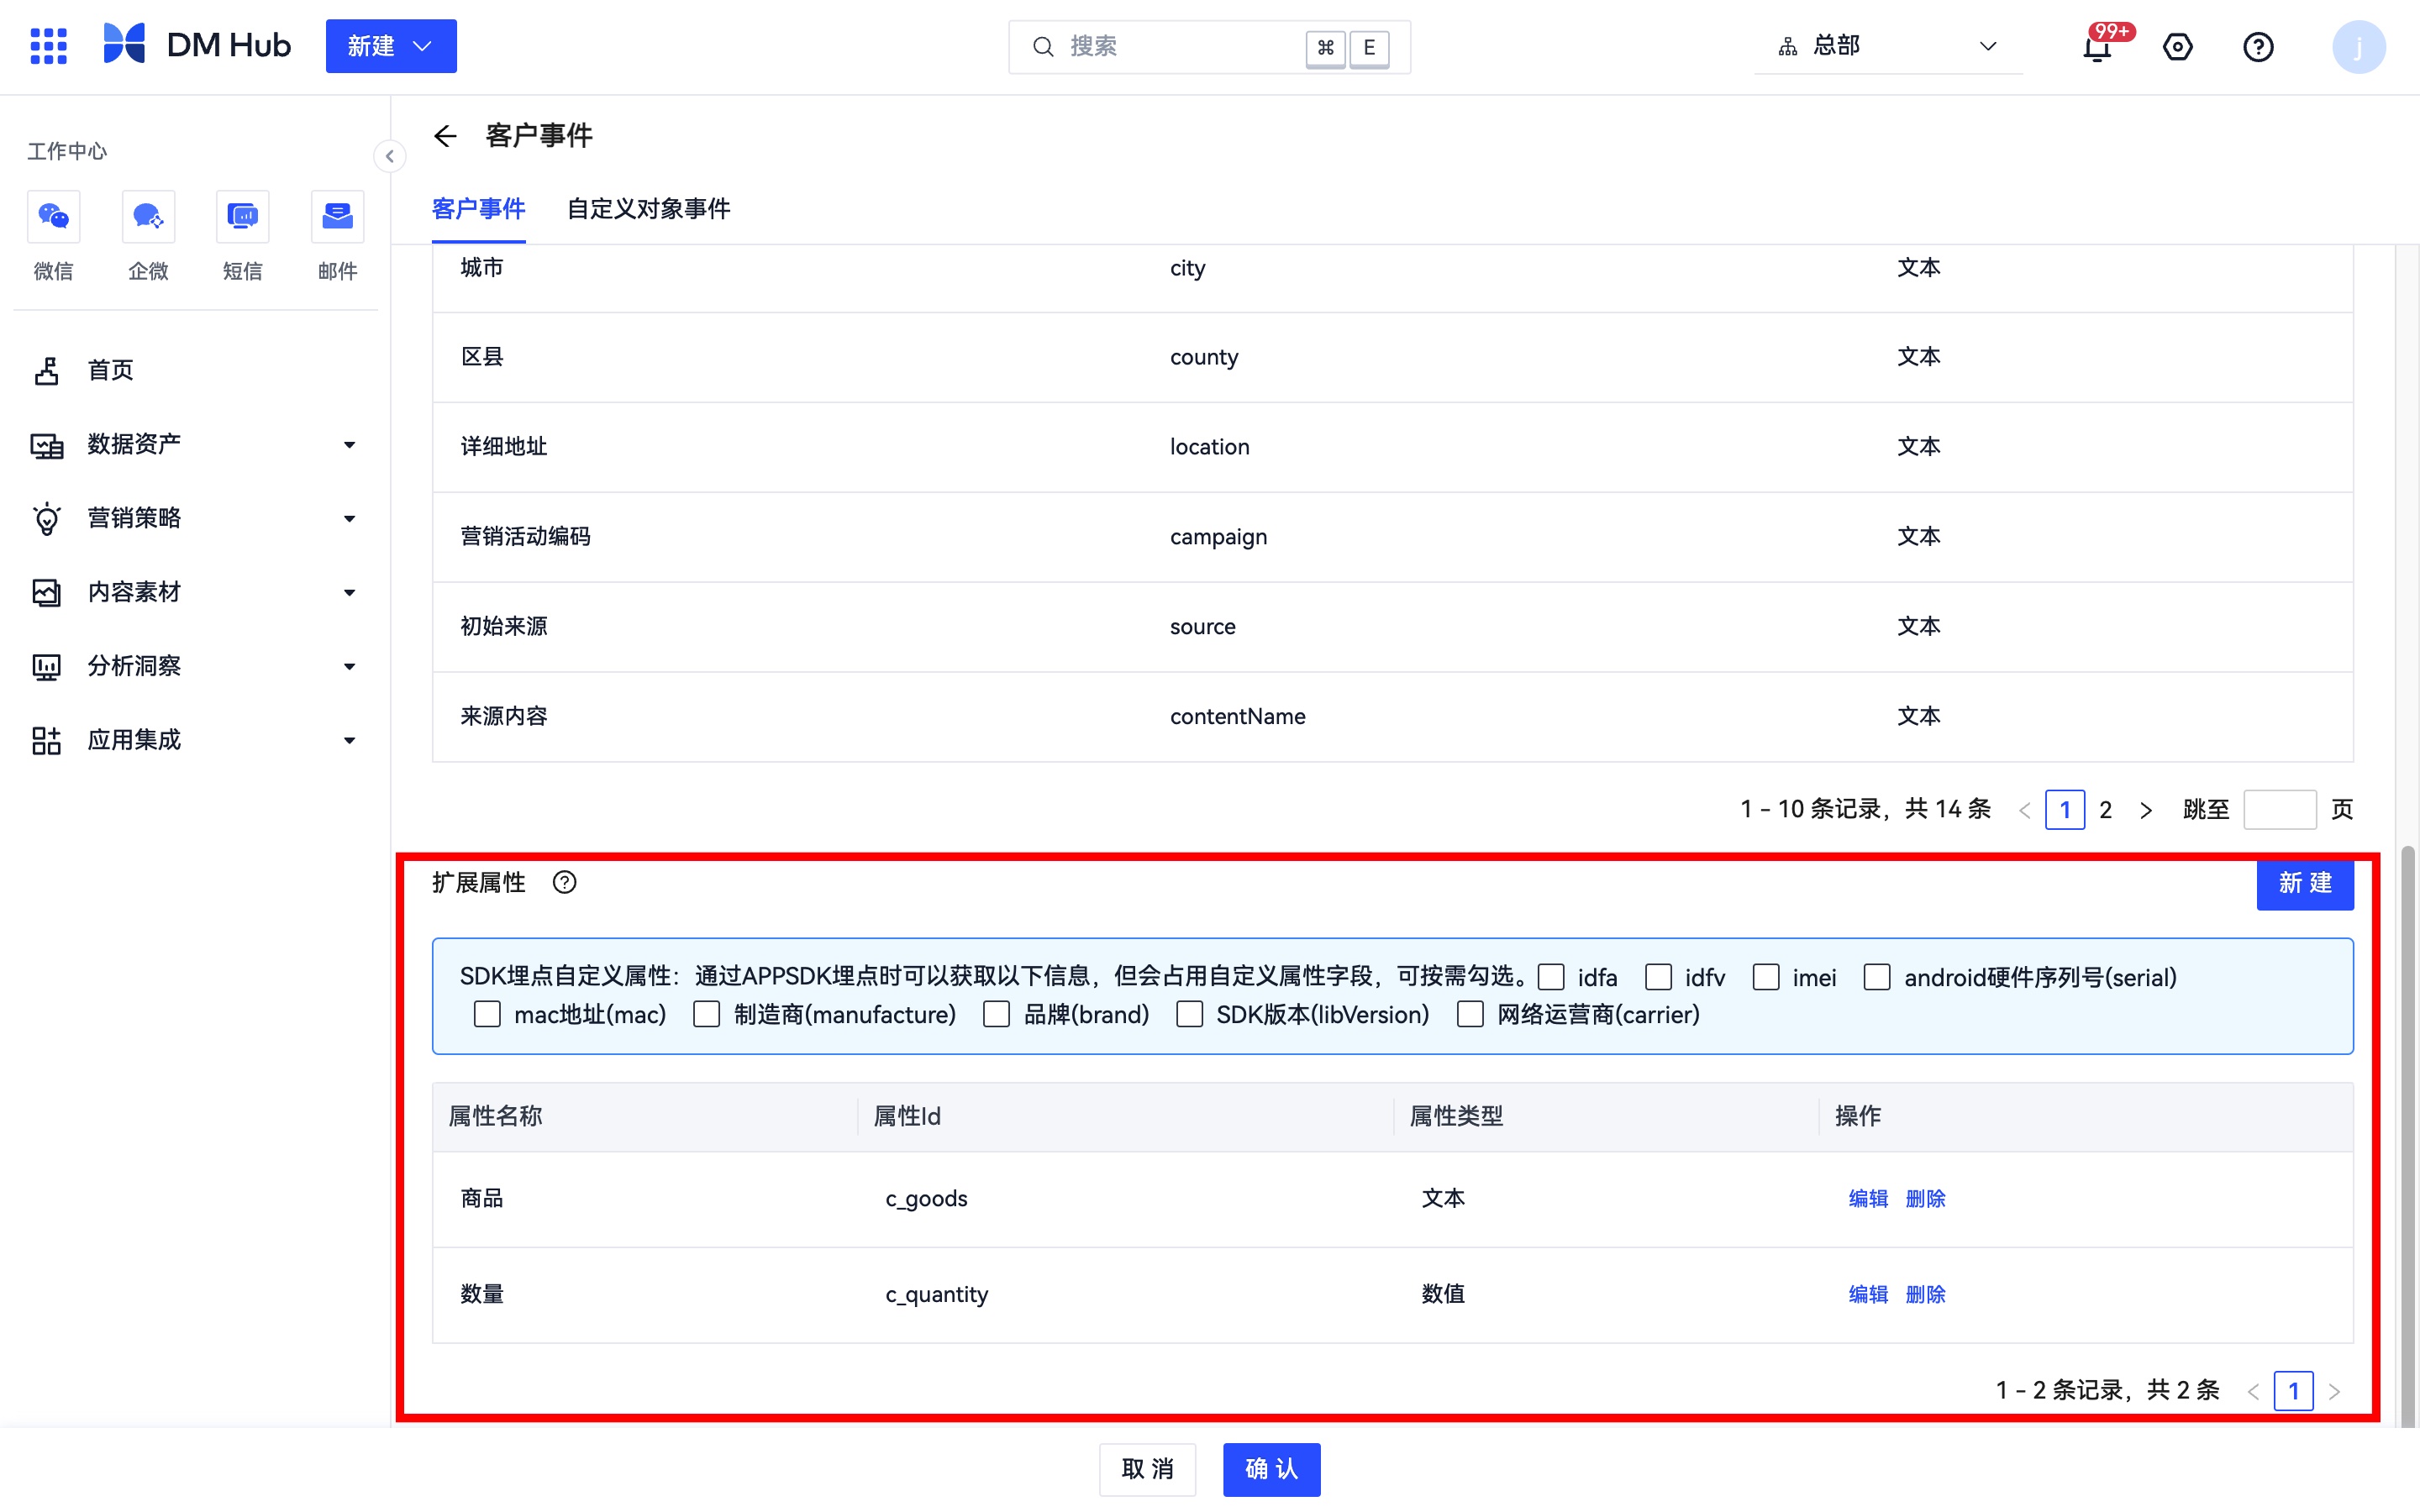Expand the 数据资产 menu arrow
Viewport: 2420px width, 1512px height.
click(349, 445)
